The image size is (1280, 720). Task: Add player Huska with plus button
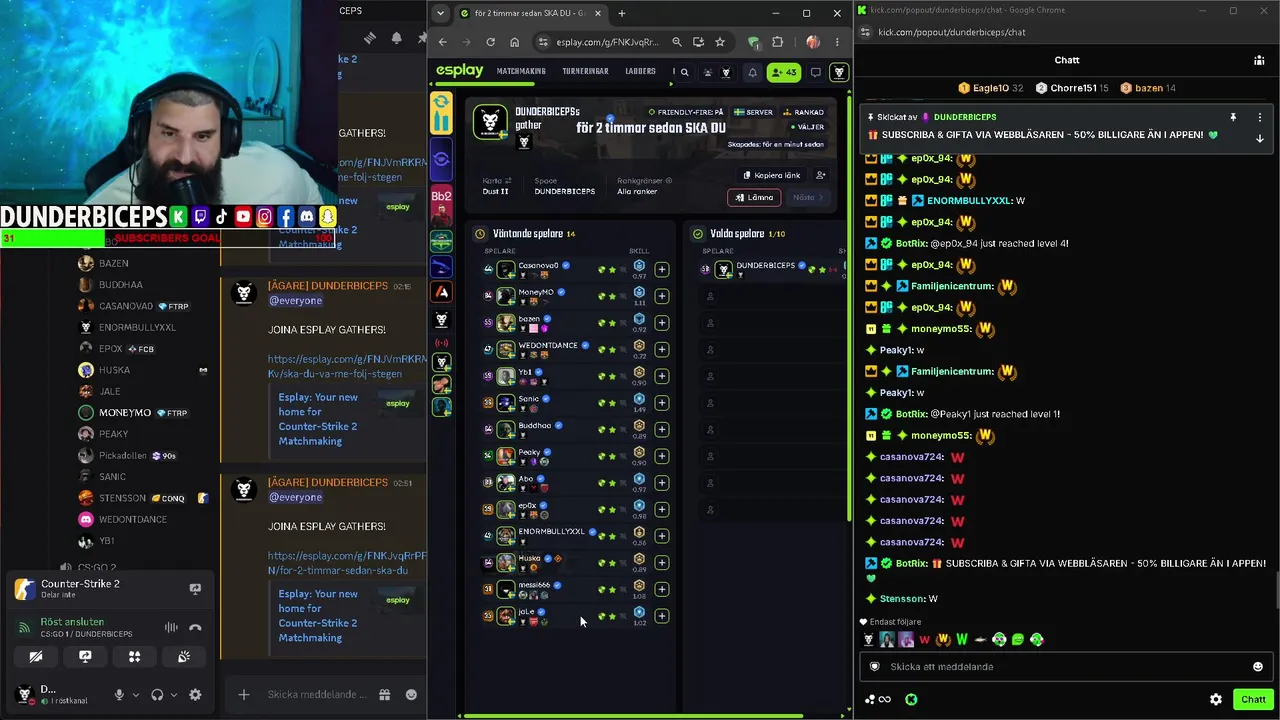661,562
